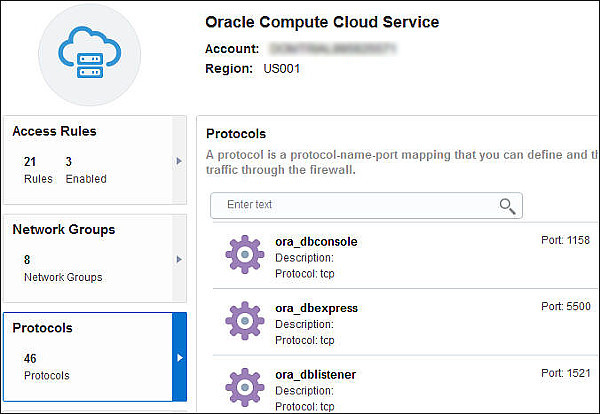Viewport: 600px width, 414px height.
Task: Click Description label under ora_dbconsole
Action: pyautogui.click(x=304, y=258)
